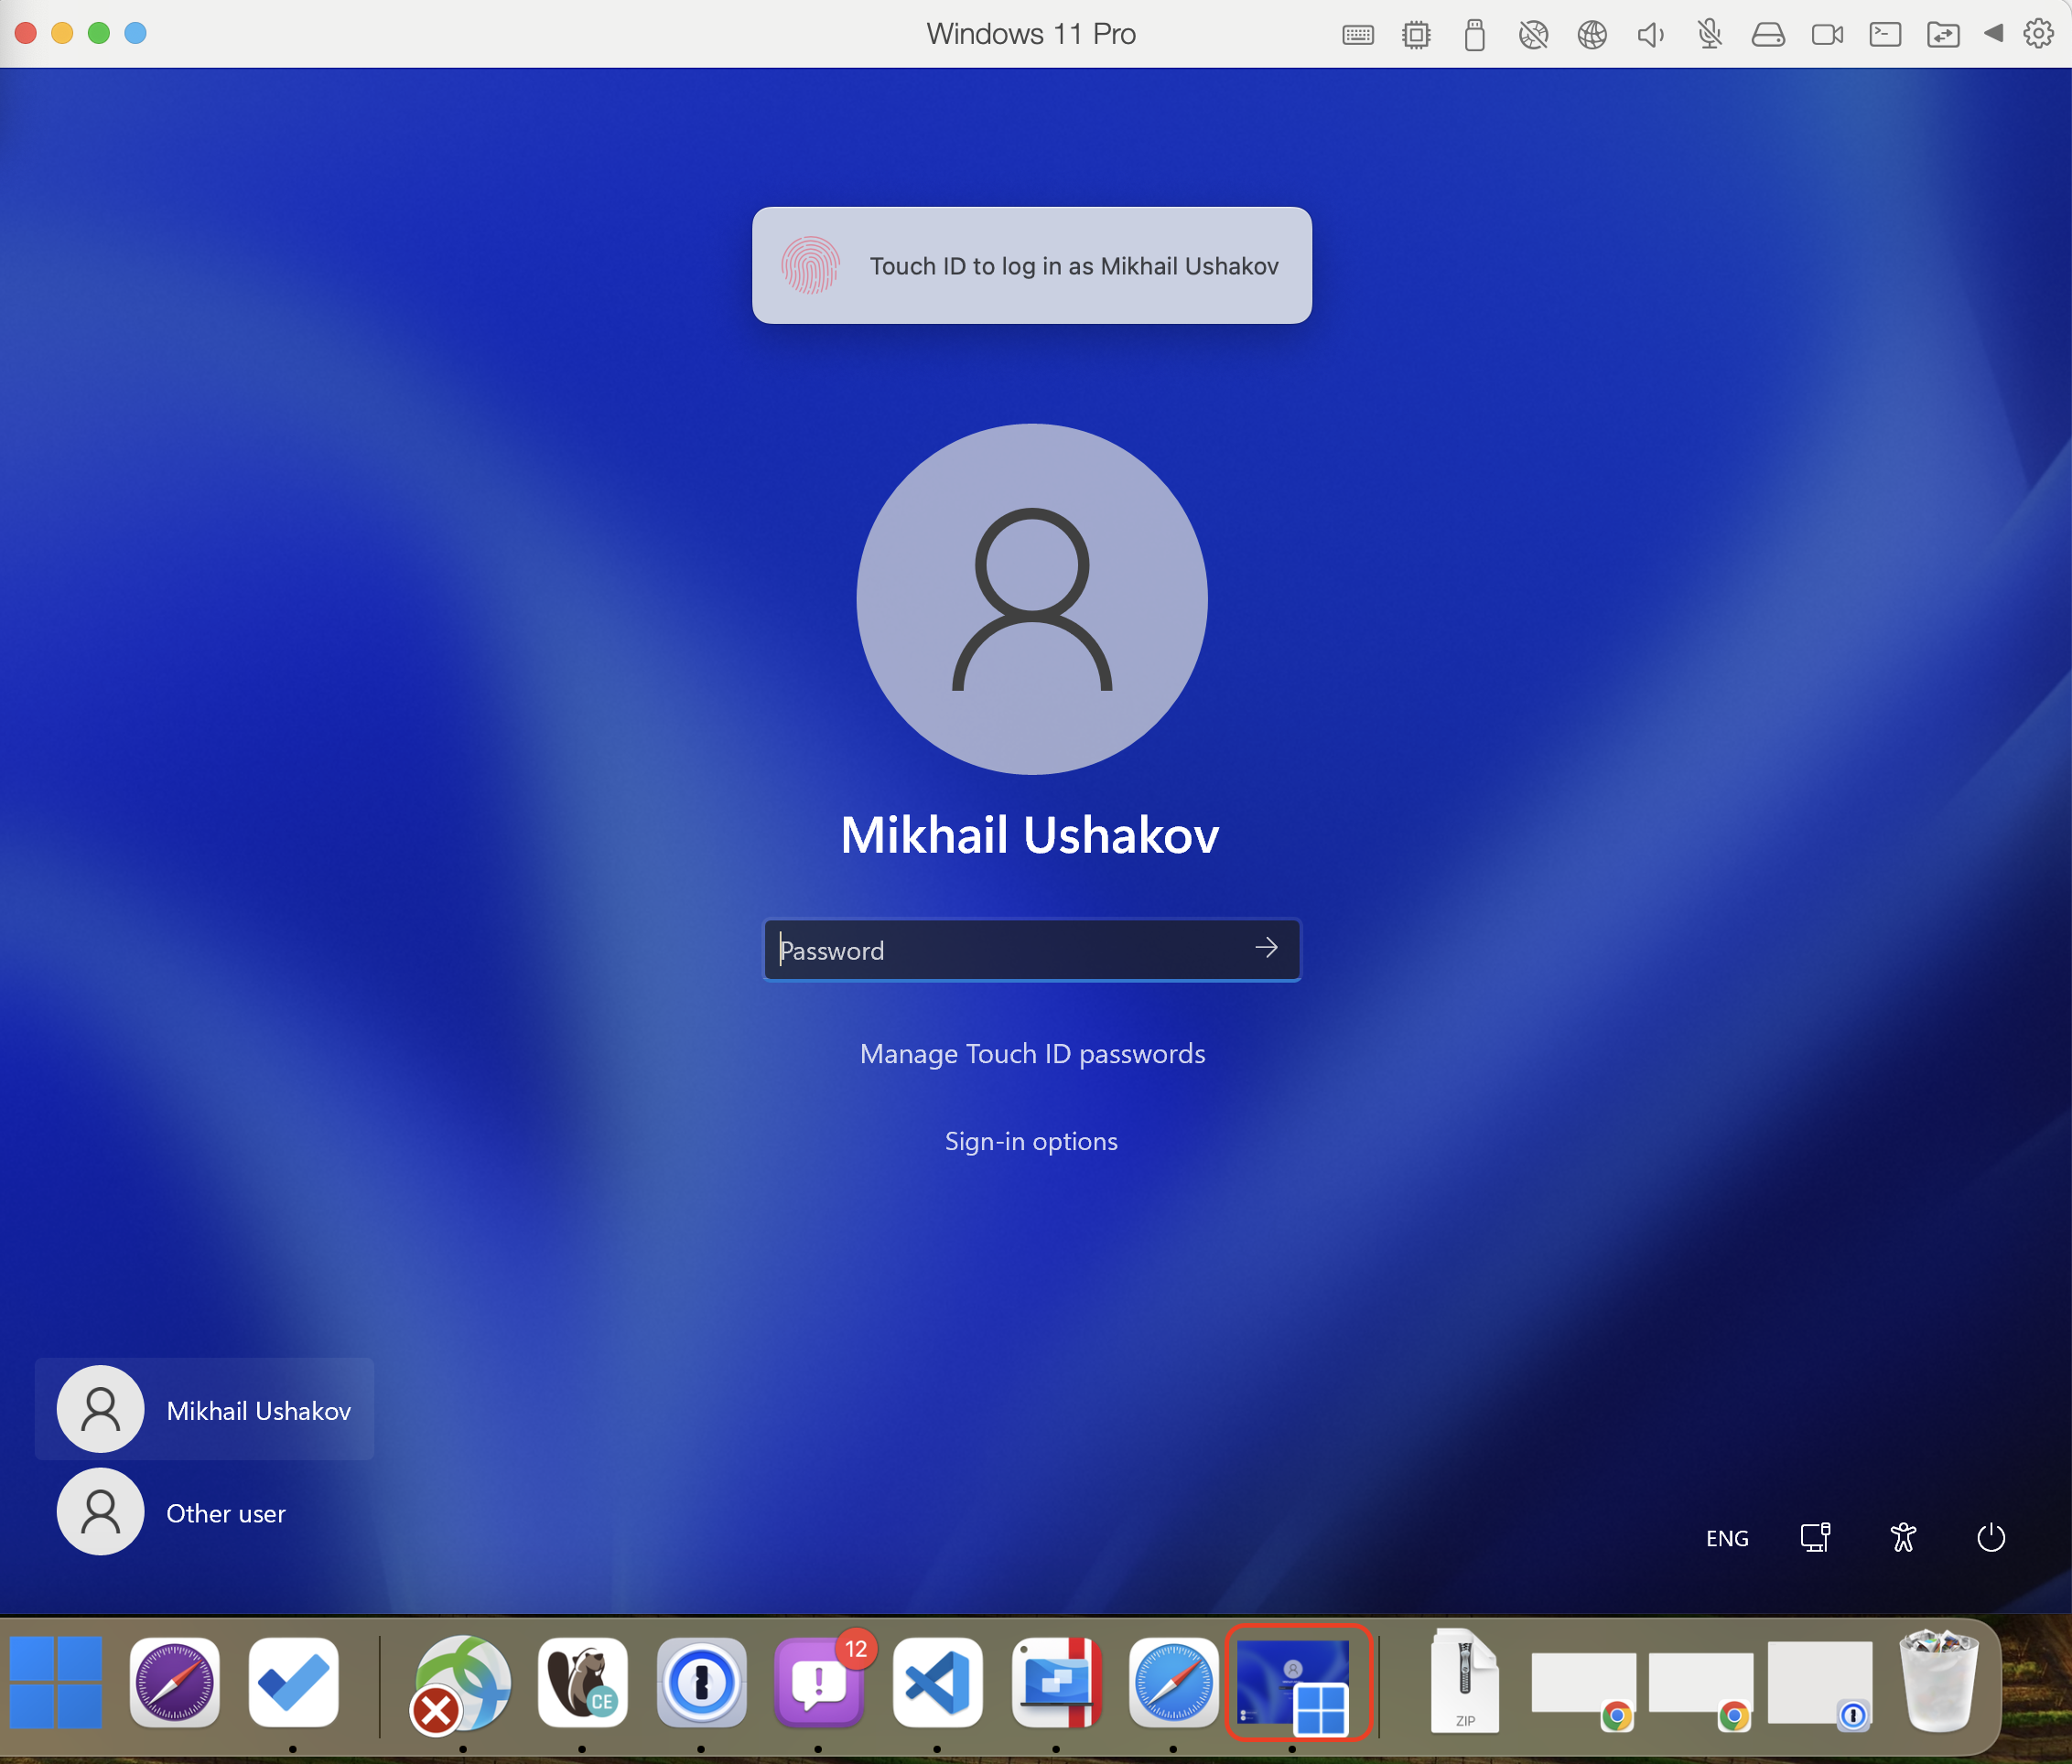
Task: Click the Password input field
Action: [1005, 949]
